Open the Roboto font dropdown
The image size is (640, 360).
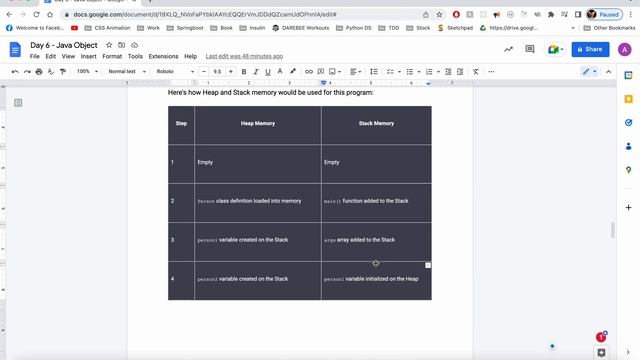pos(175,71)
